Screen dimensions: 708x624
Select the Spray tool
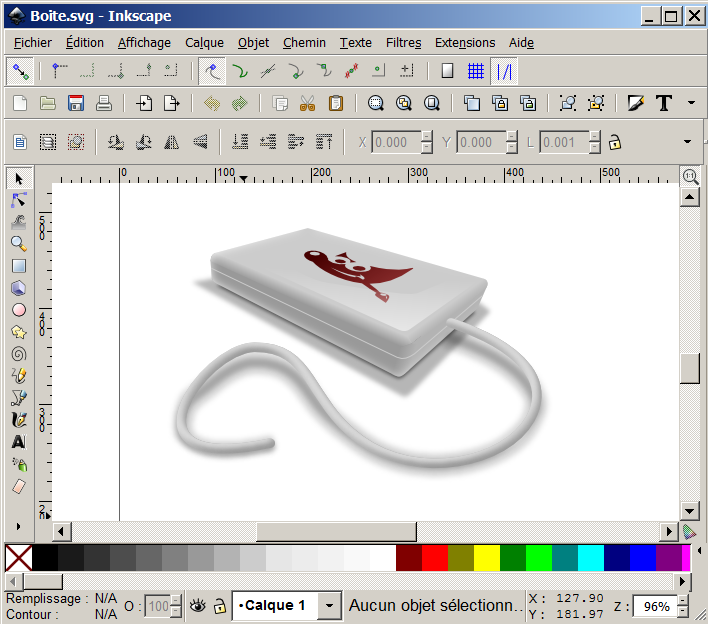(19, 464)
